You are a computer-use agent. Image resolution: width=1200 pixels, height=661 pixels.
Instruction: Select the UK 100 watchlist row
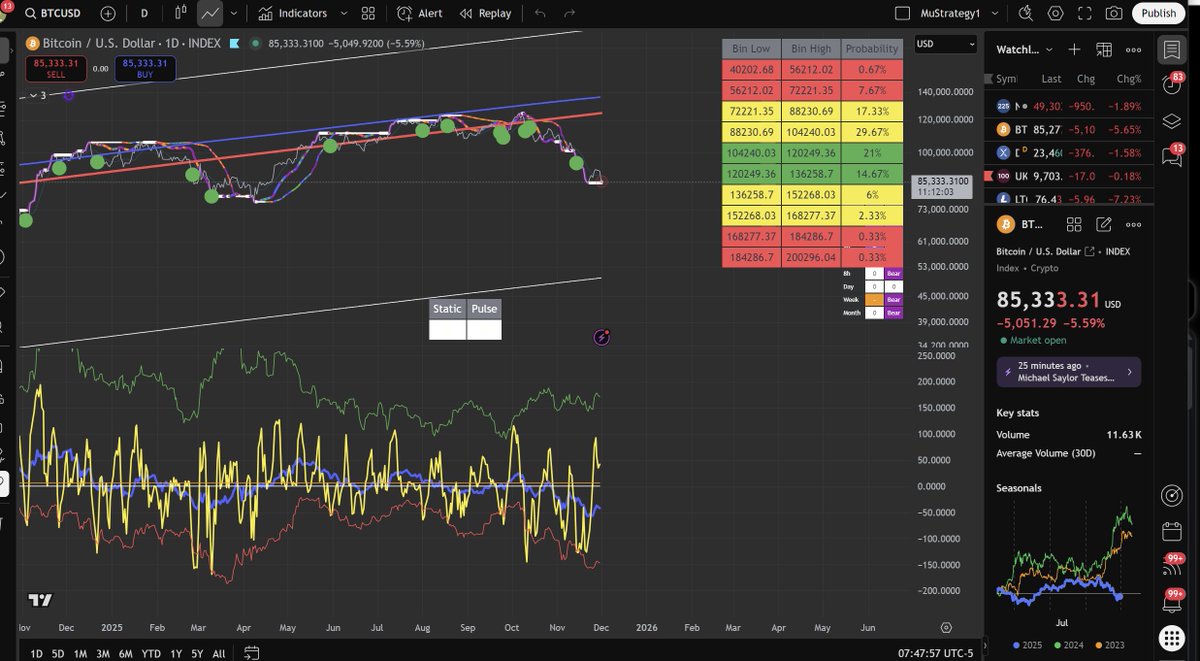click(x=1071, y=176)
